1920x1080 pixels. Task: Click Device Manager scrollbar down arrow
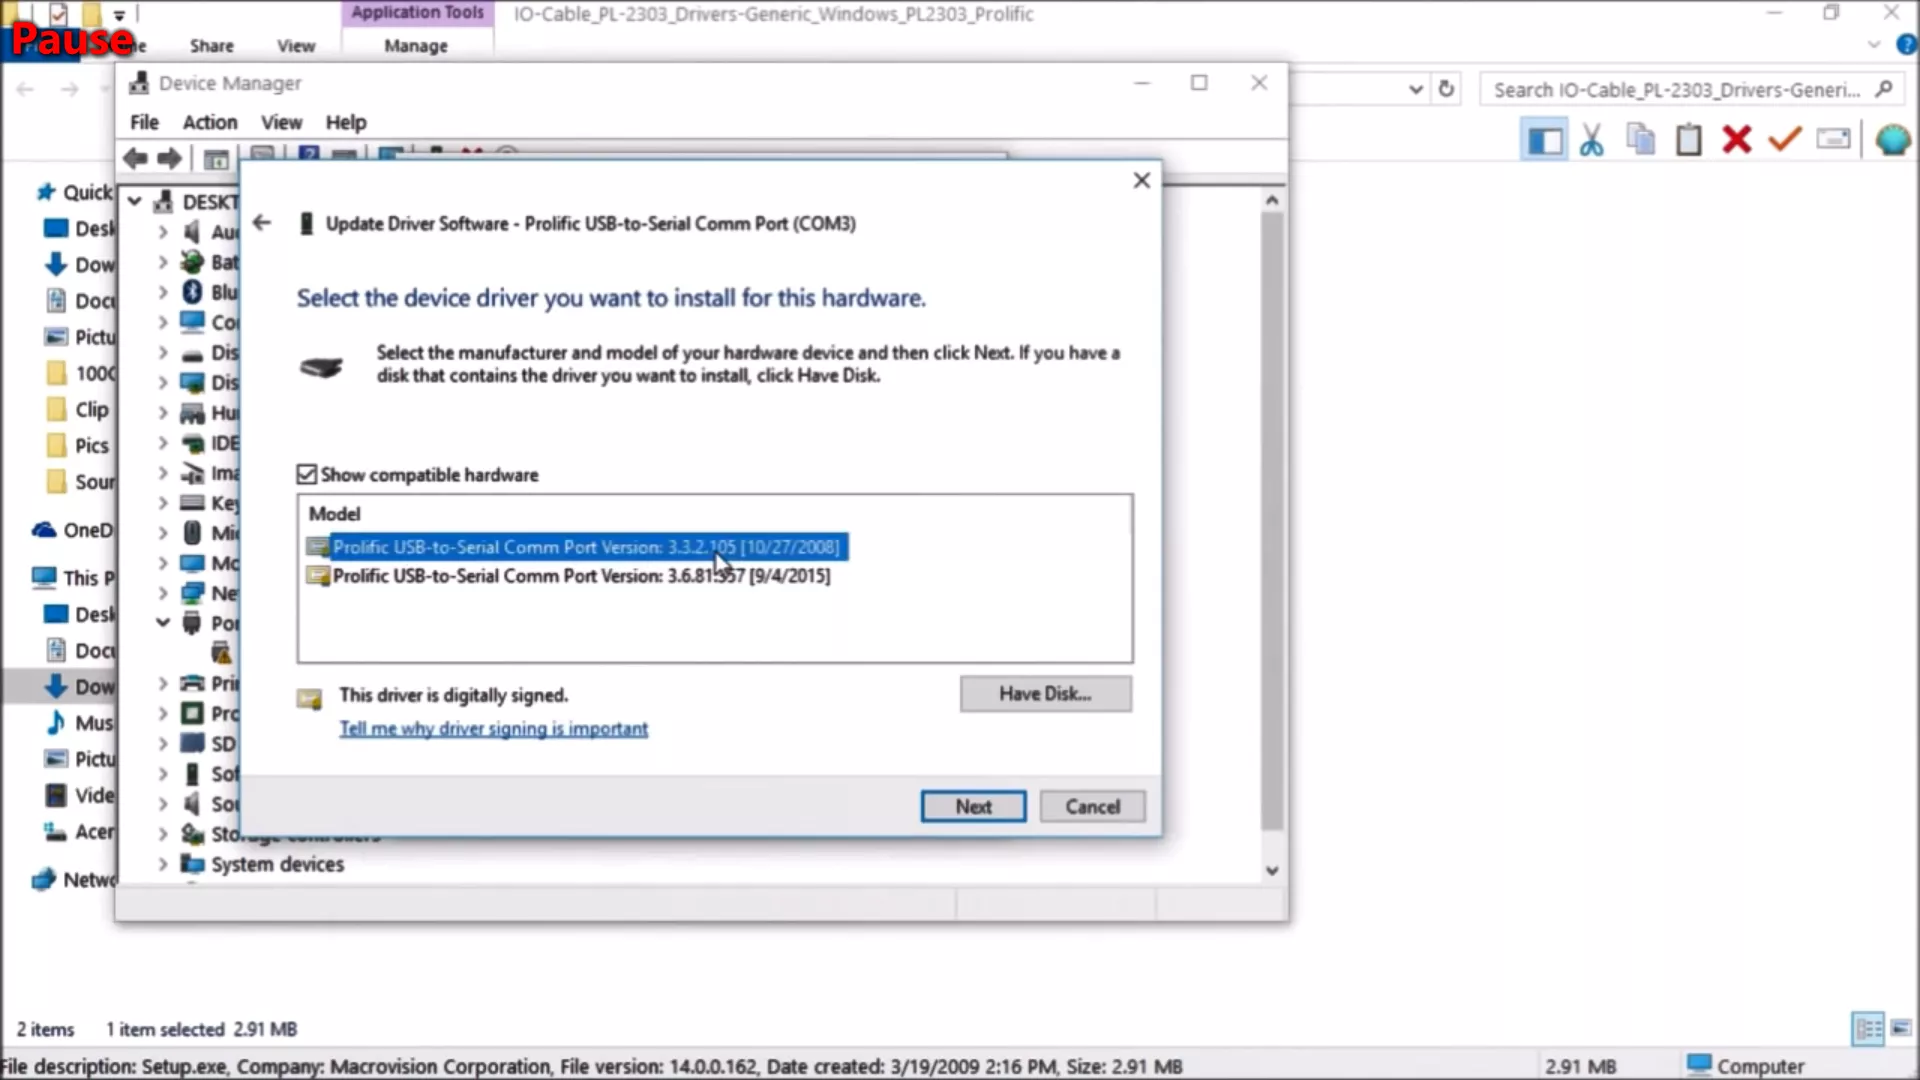coord(1272,871)
